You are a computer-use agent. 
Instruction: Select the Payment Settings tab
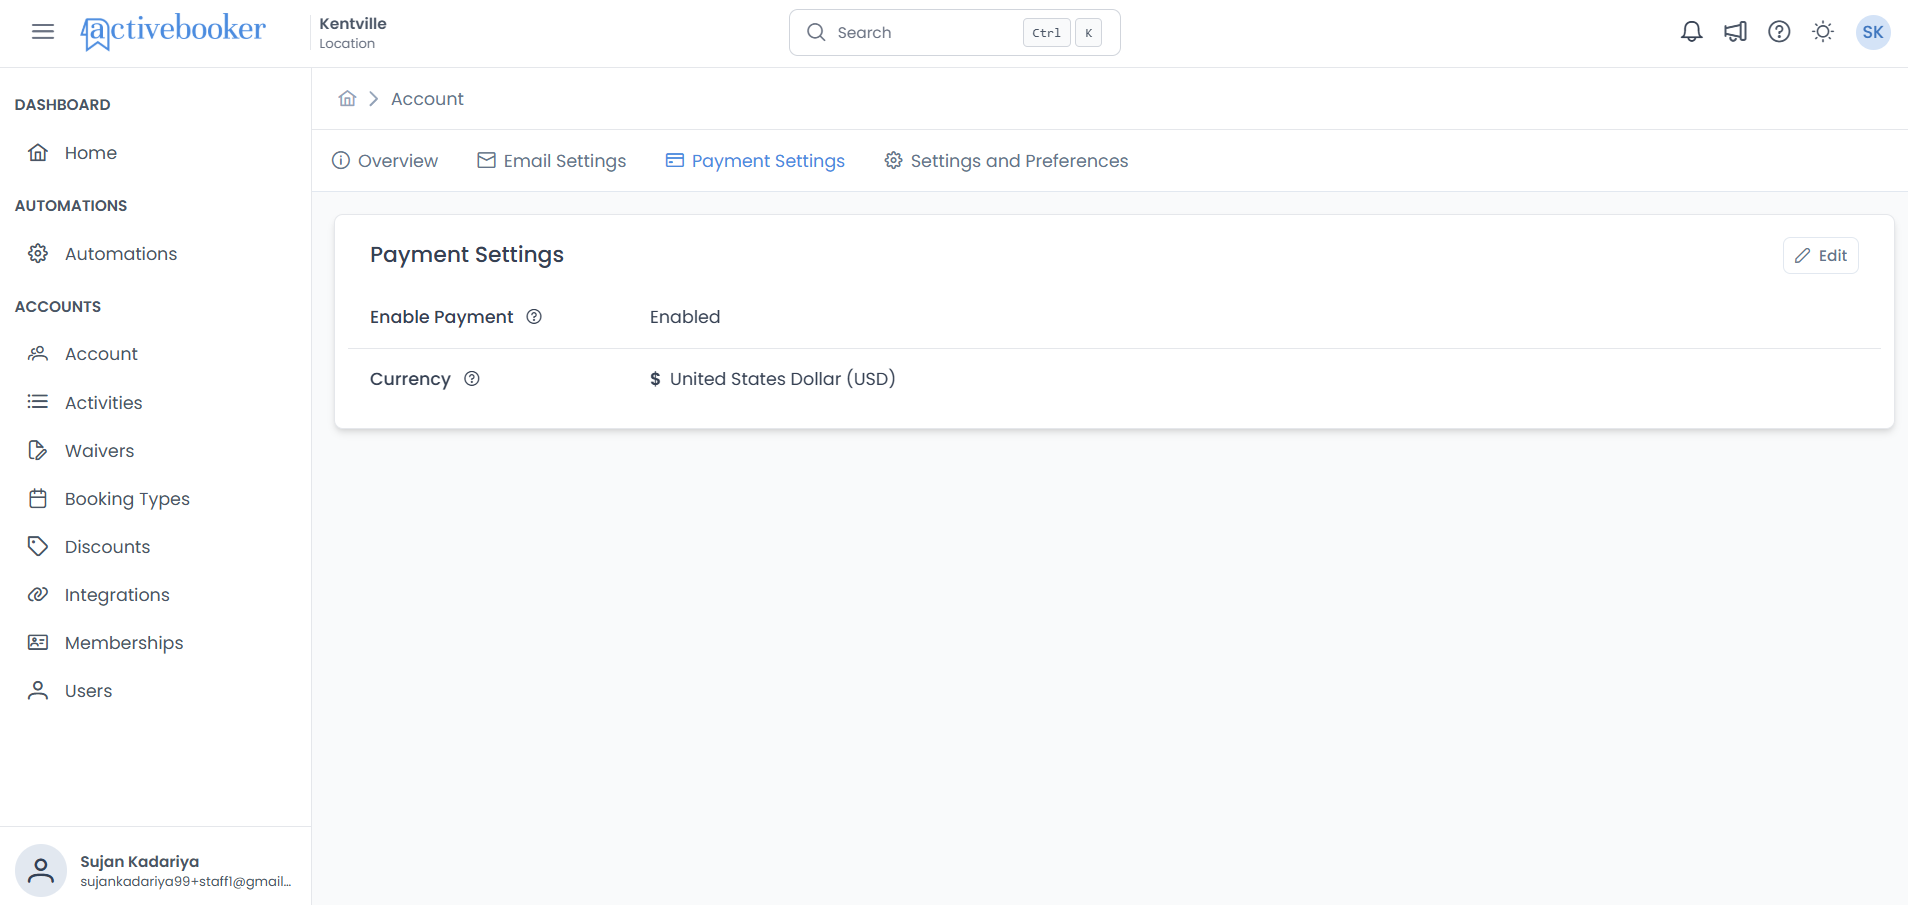(x=755, y=161)
